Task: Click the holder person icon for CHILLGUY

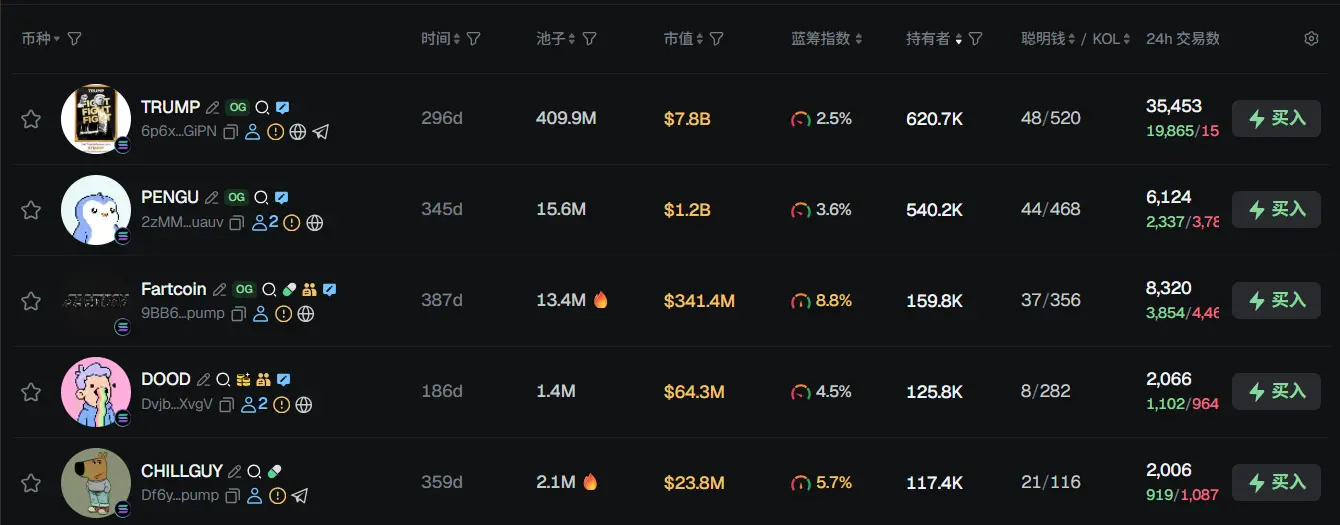Action: tap(255, 496)
